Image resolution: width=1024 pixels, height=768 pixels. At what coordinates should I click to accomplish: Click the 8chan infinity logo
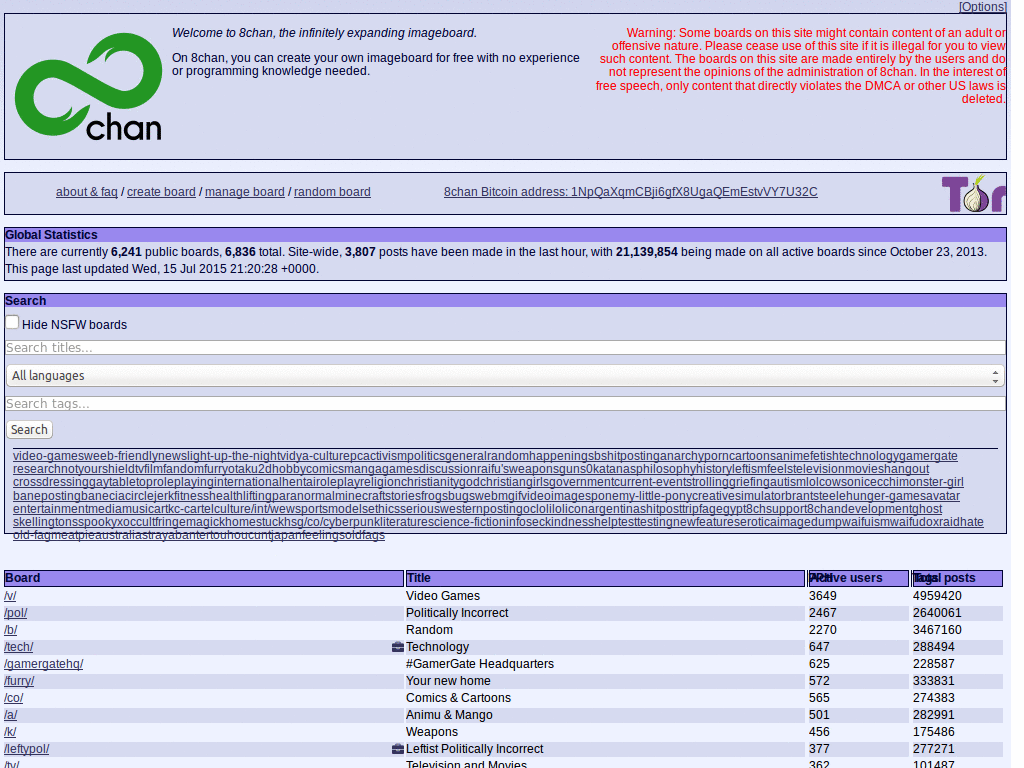[88, 87]
